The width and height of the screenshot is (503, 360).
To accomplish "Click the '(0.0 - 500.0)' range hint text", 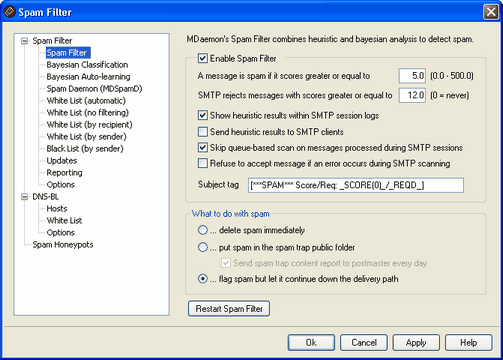I will (452, 76).
